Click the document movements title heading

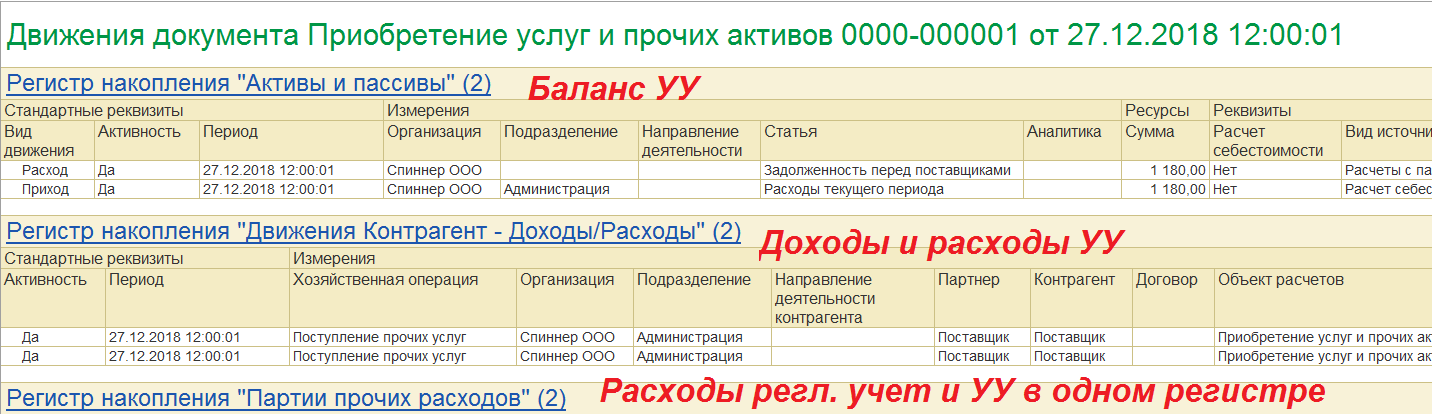point(674,35)
